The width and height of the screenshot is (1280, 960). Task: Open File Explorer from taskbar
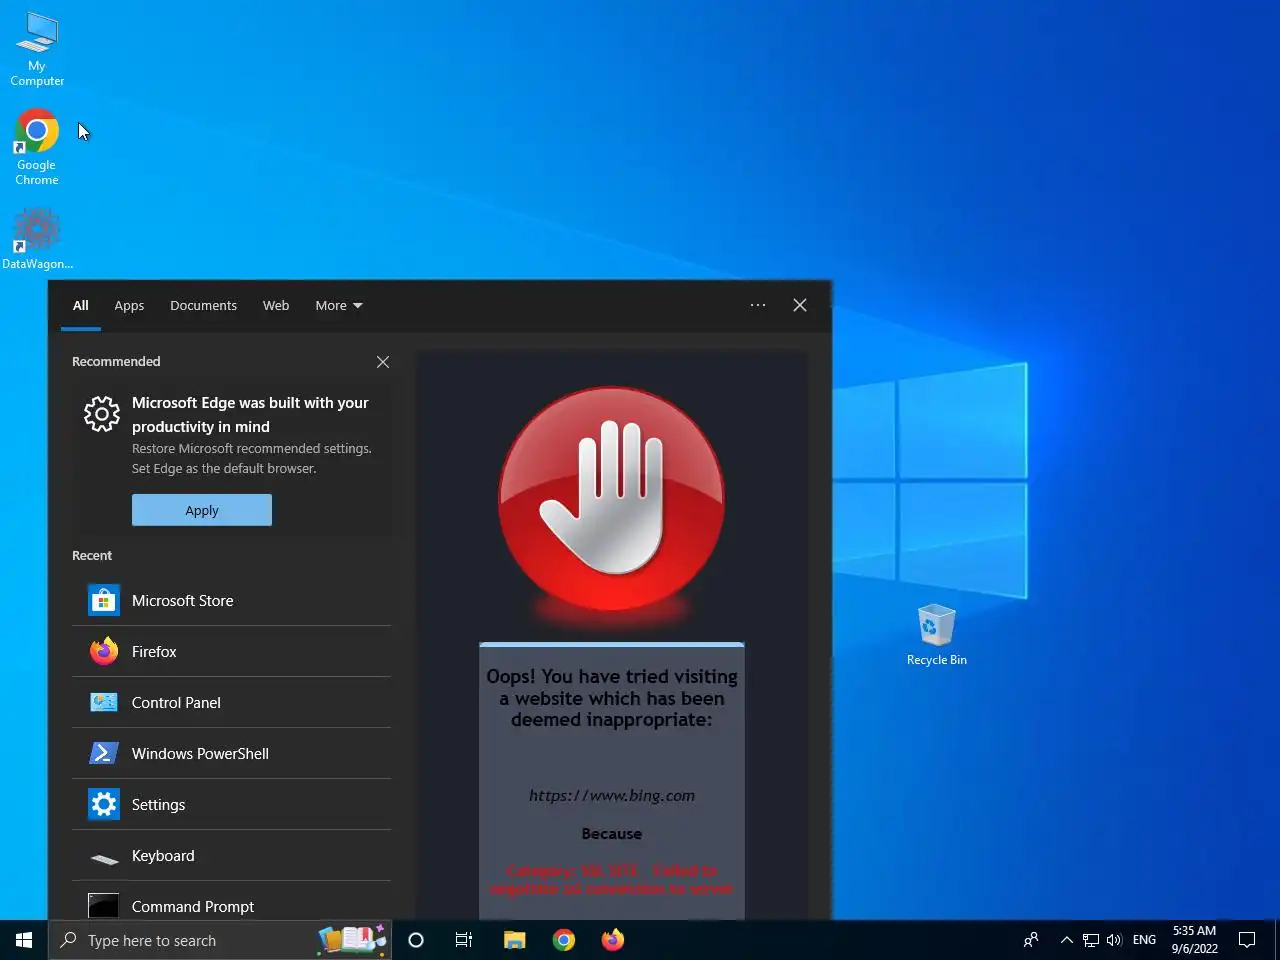pyautogui.click(x=514, y=940)
